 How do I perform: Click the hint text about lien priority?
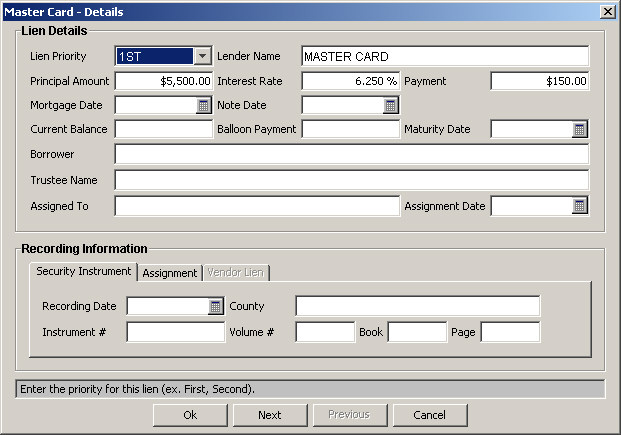tap(137, 389)
